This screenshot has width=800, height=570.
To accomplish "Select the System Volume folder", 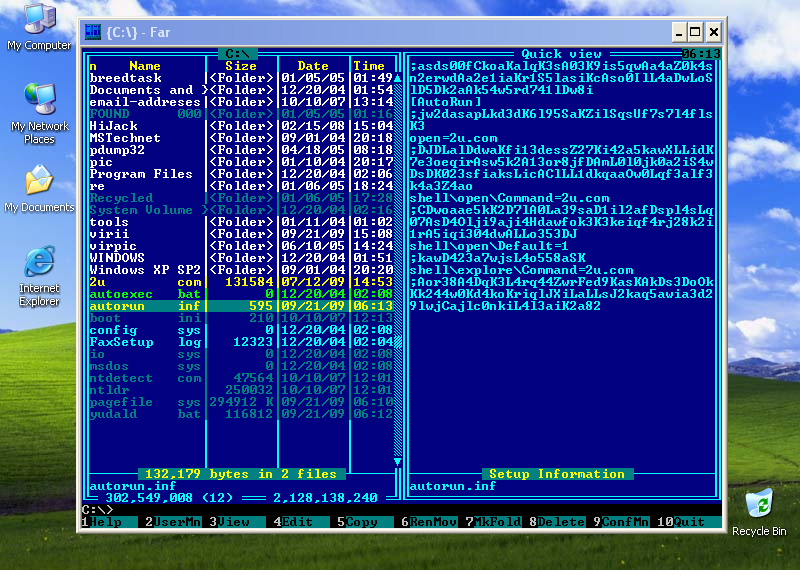I will (x=241, y=210).
